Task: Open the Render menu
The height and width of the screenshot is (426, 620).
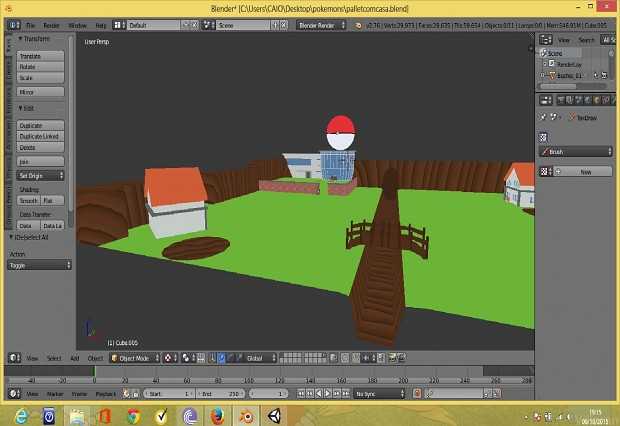Action: coord(51,23)
